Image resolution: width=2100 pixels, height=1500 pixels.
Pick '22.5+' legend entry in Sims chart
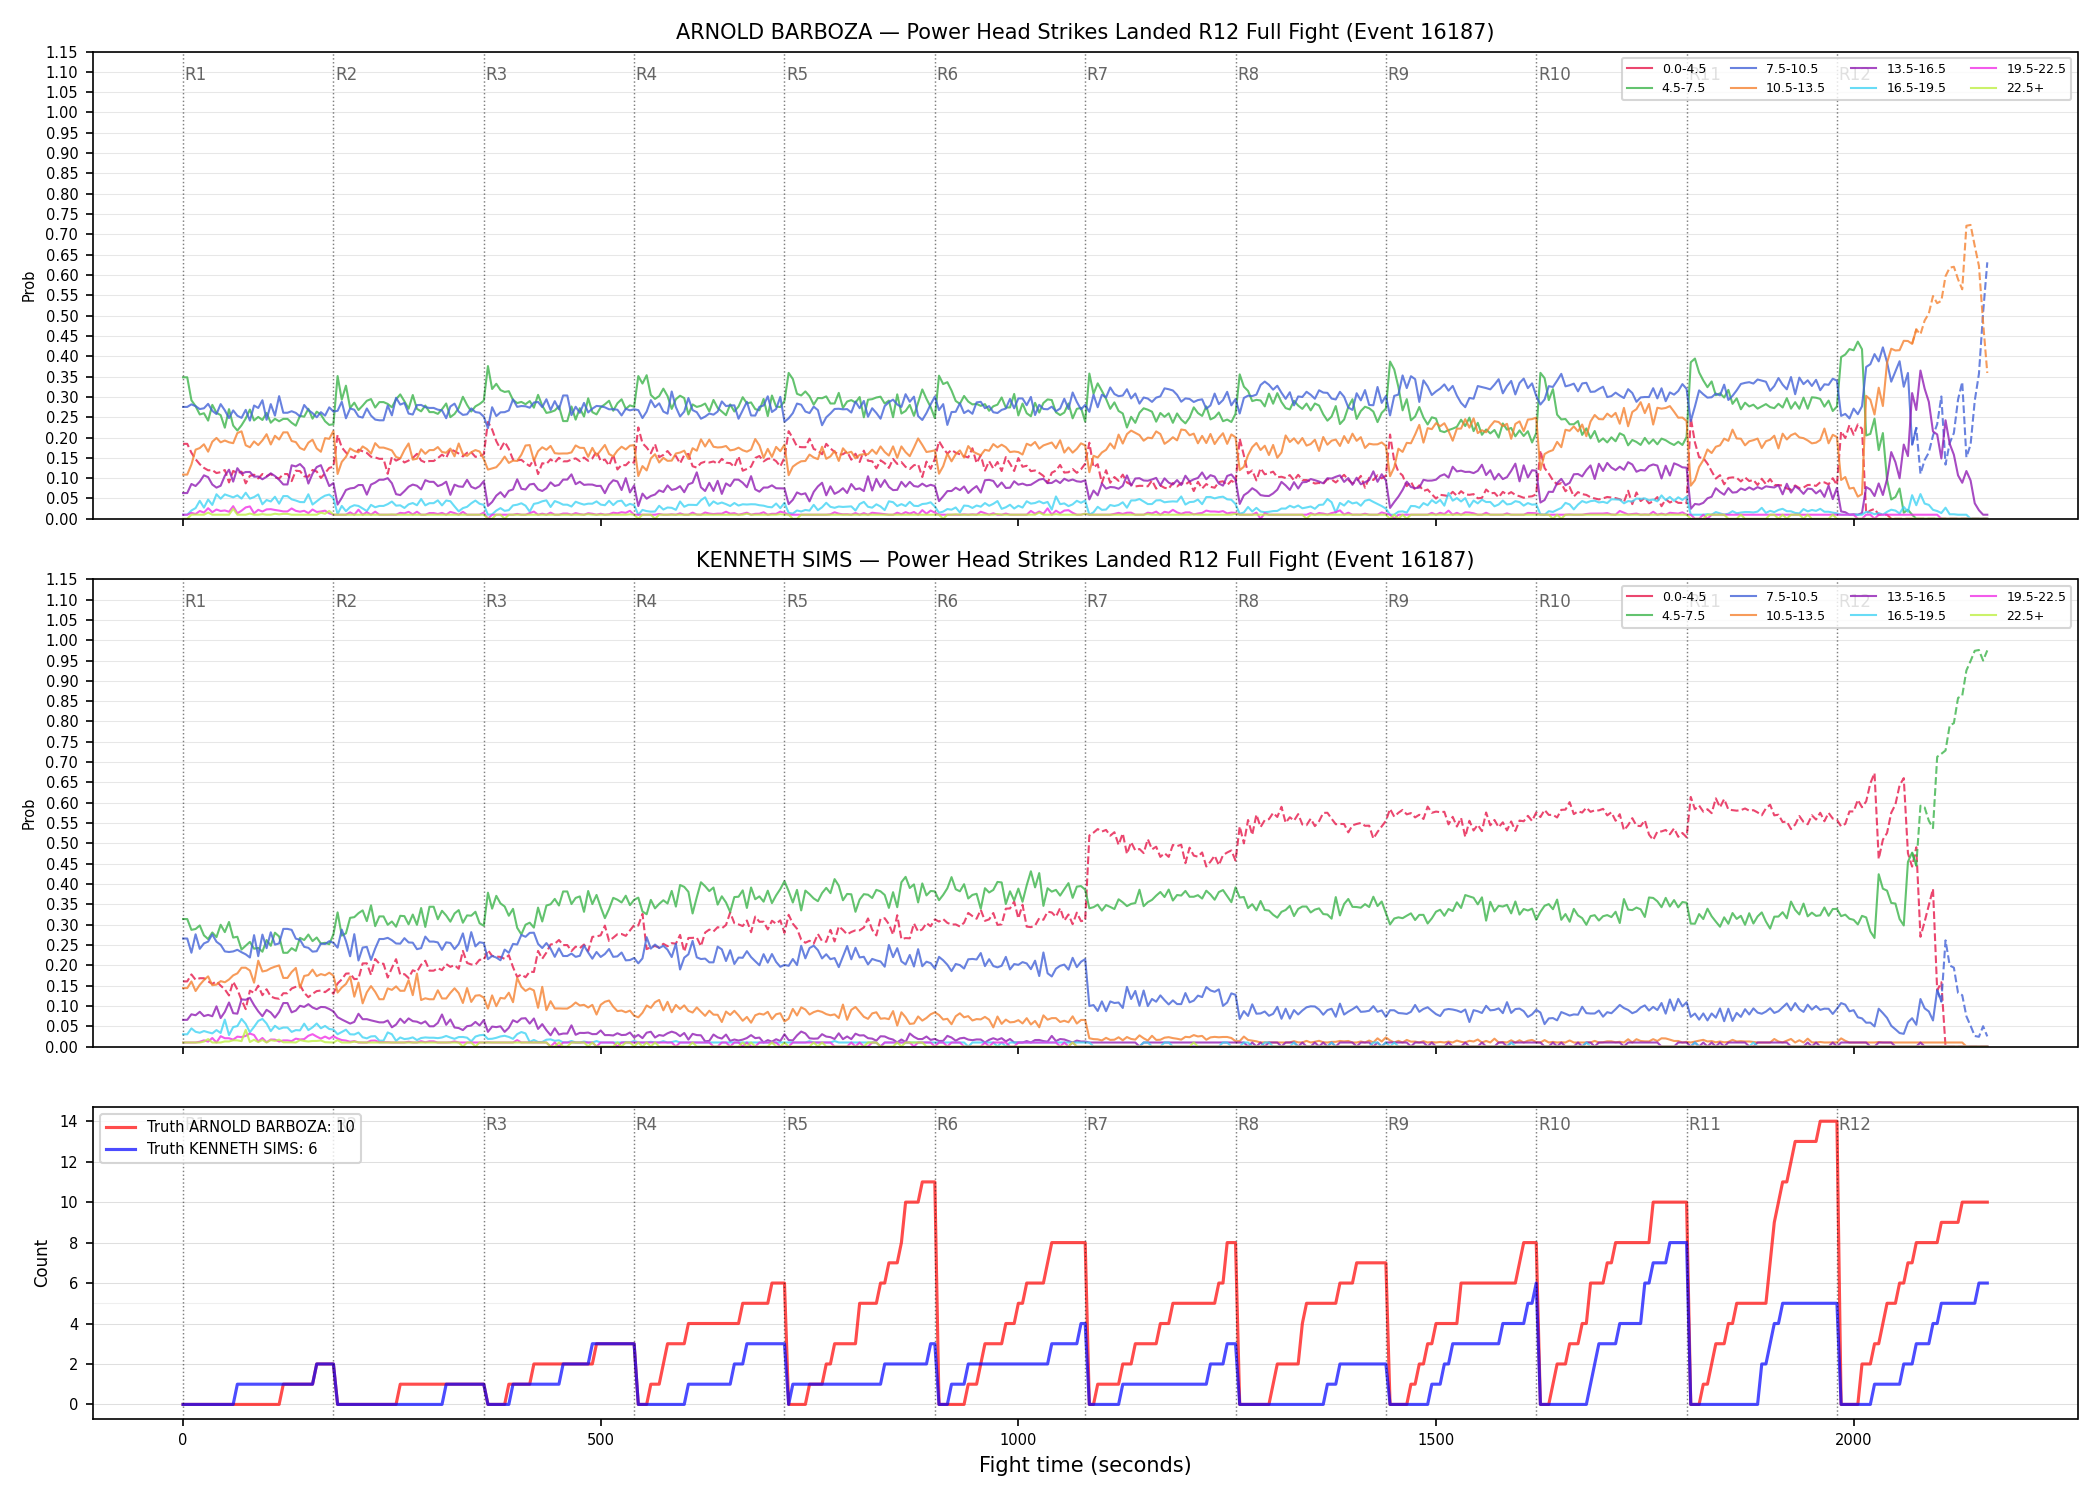coord(2008,616)
